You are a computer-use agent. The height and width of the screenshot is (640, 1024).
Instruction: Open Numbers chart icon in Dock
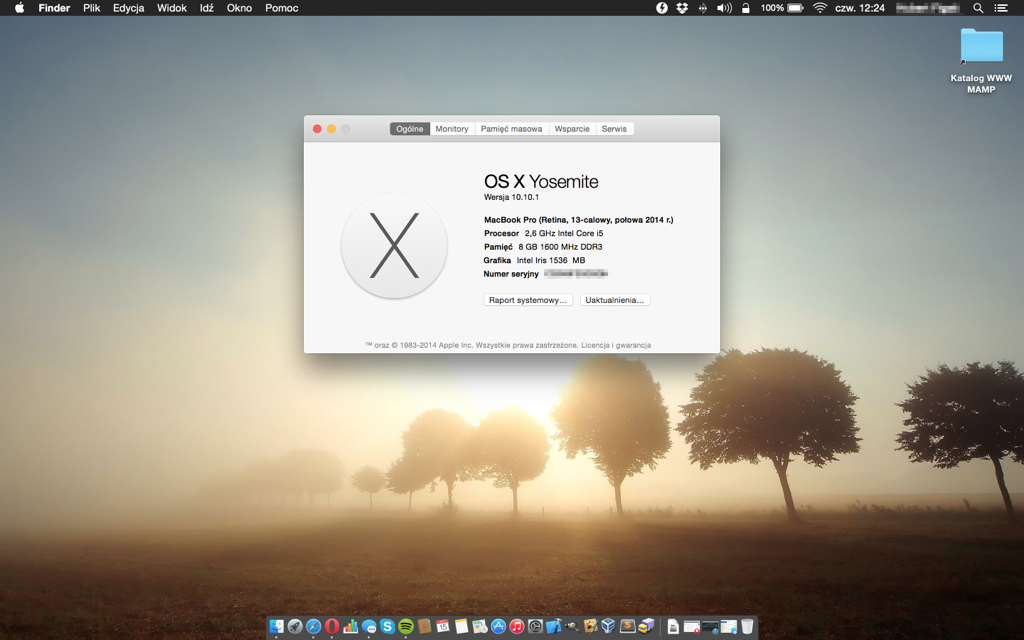pyautogui.click(x=351, y=626)
